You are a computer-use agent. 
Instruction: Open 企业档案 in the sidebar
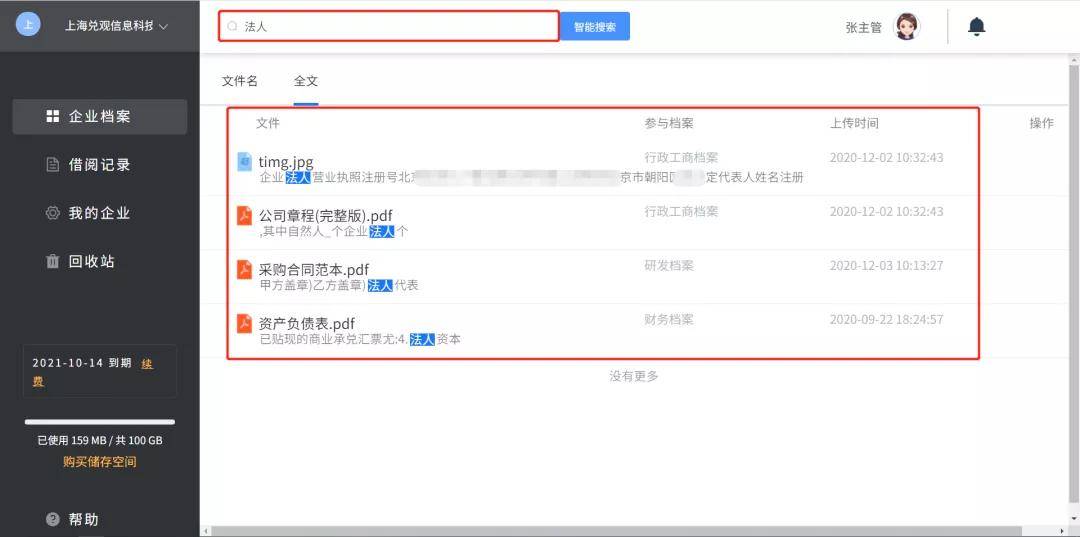click(x=100, y=116)
